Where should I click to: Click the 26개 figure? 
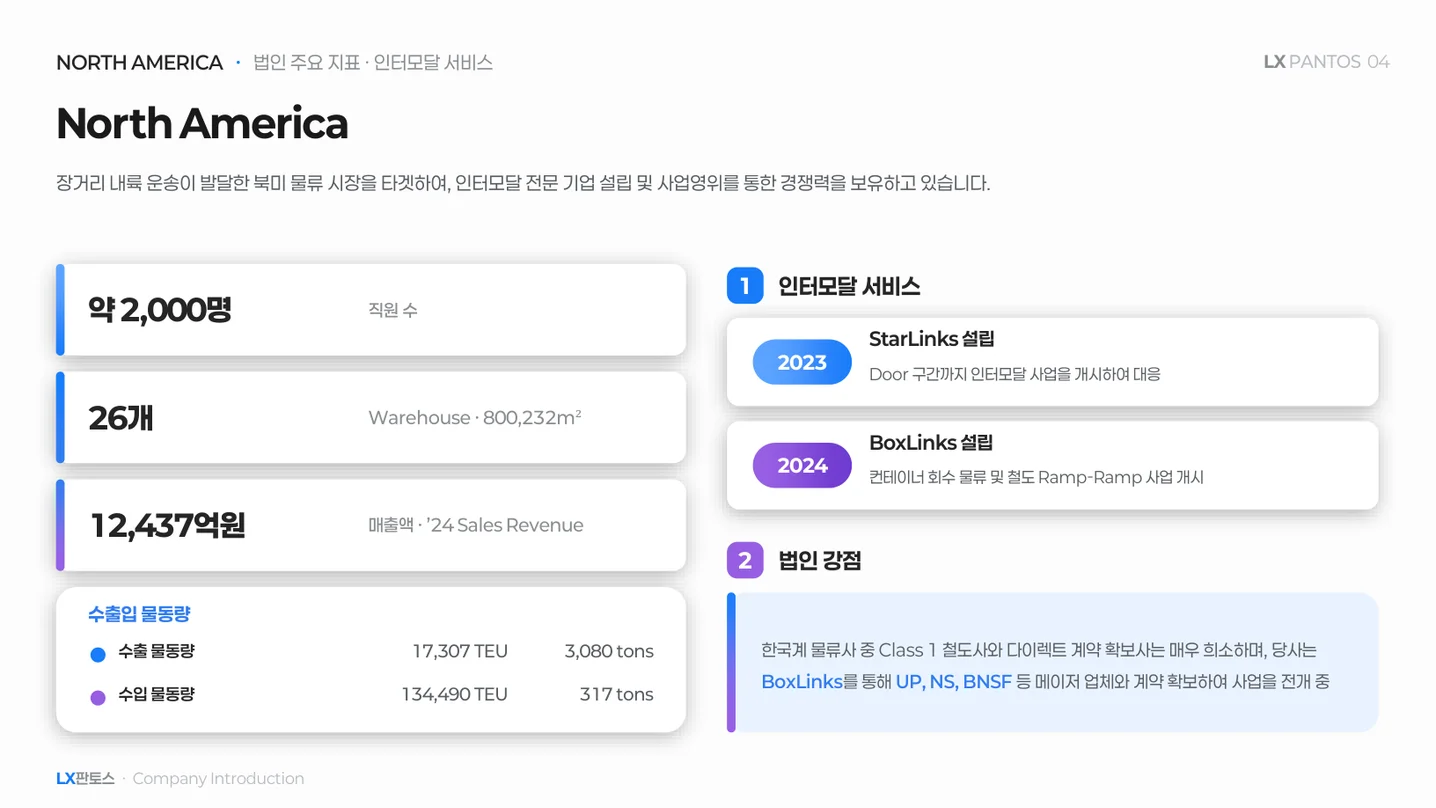pyautogui.click(x=120, y=418)
